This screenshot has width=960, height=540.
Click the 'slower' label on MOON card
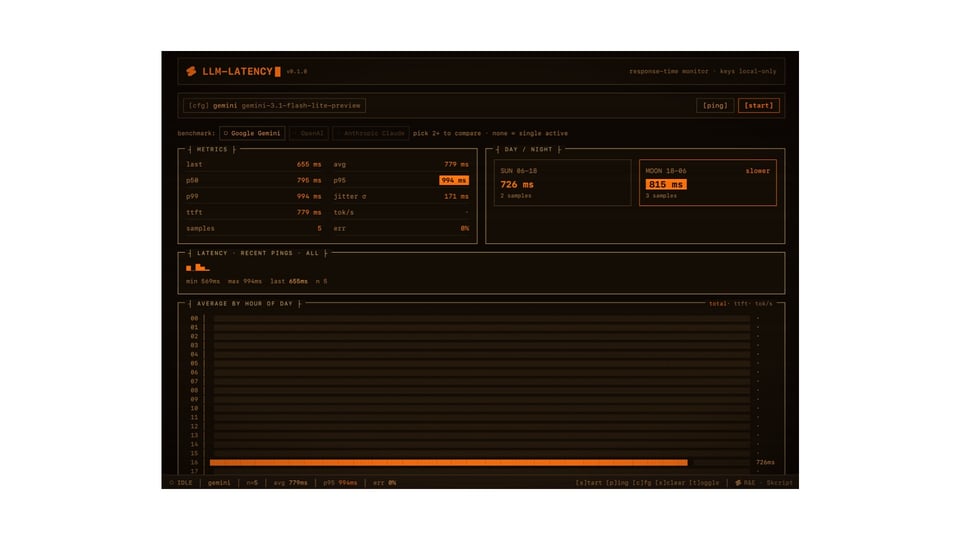757,171
